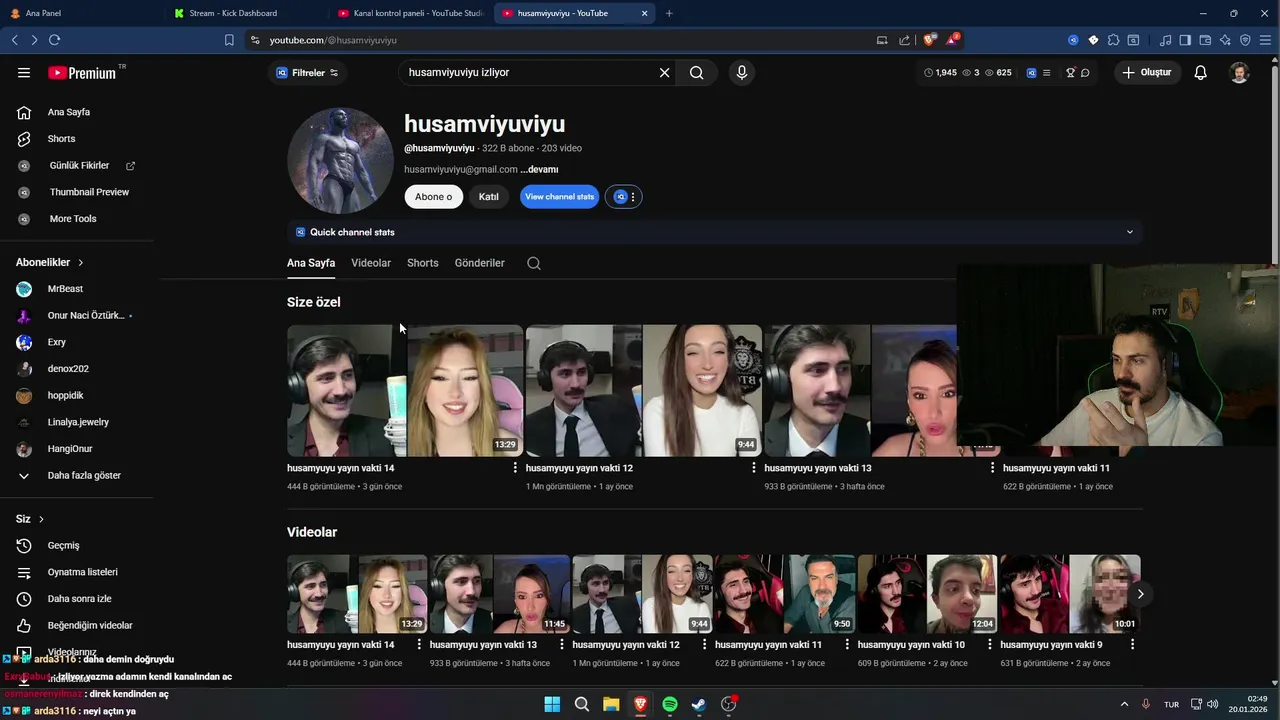Start voice search with microphone

point(741,73)
